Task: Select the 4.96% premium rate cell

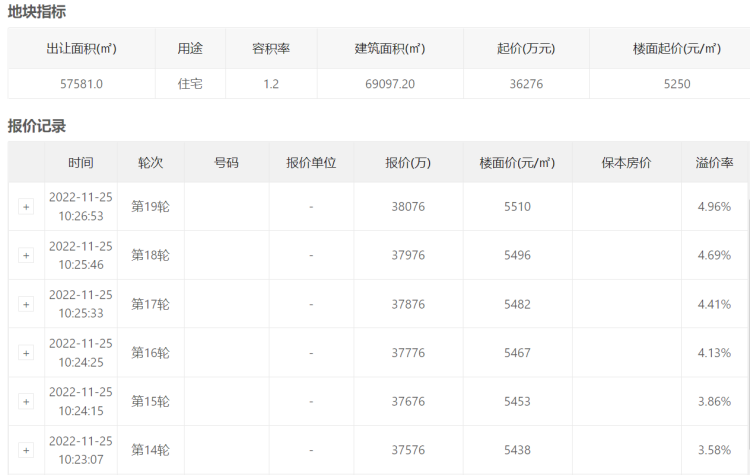Action: 714,207
